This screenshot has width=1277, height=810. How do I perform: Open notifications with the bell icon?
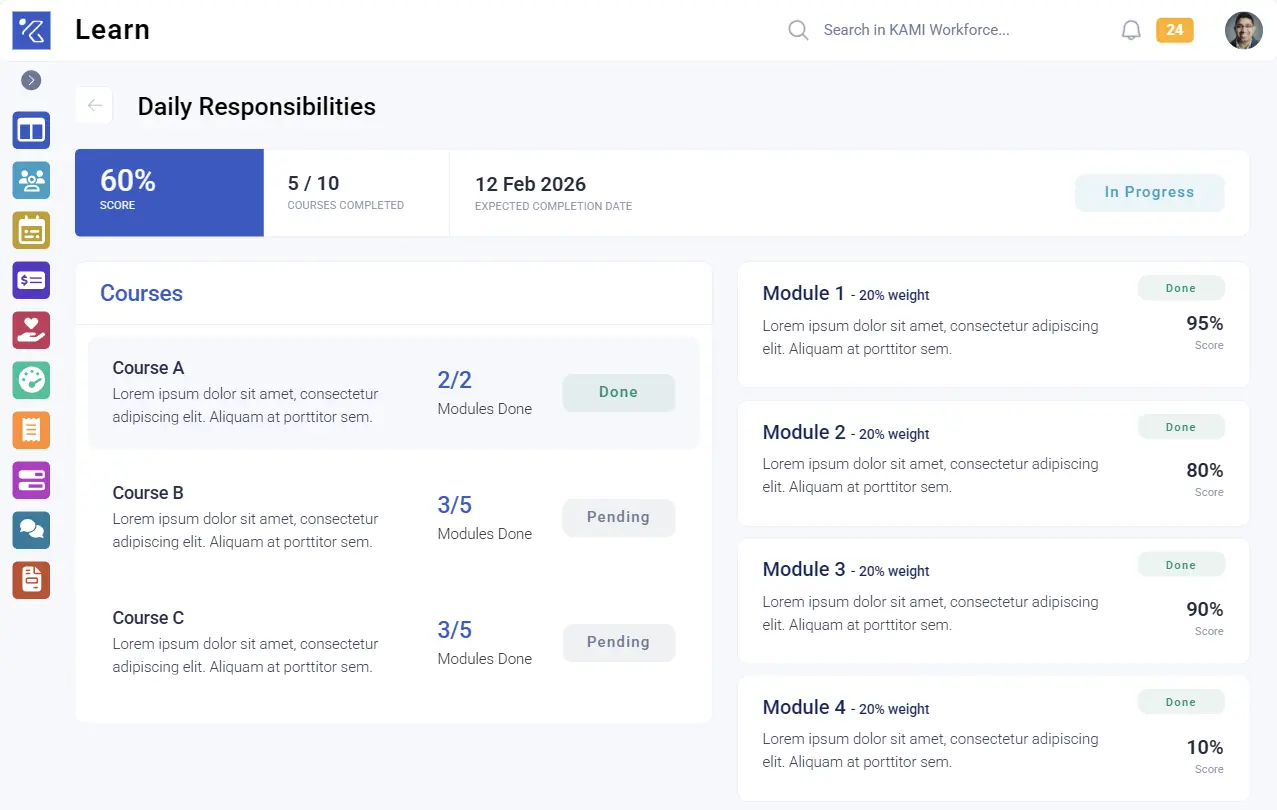click(x=1131, y=30)
